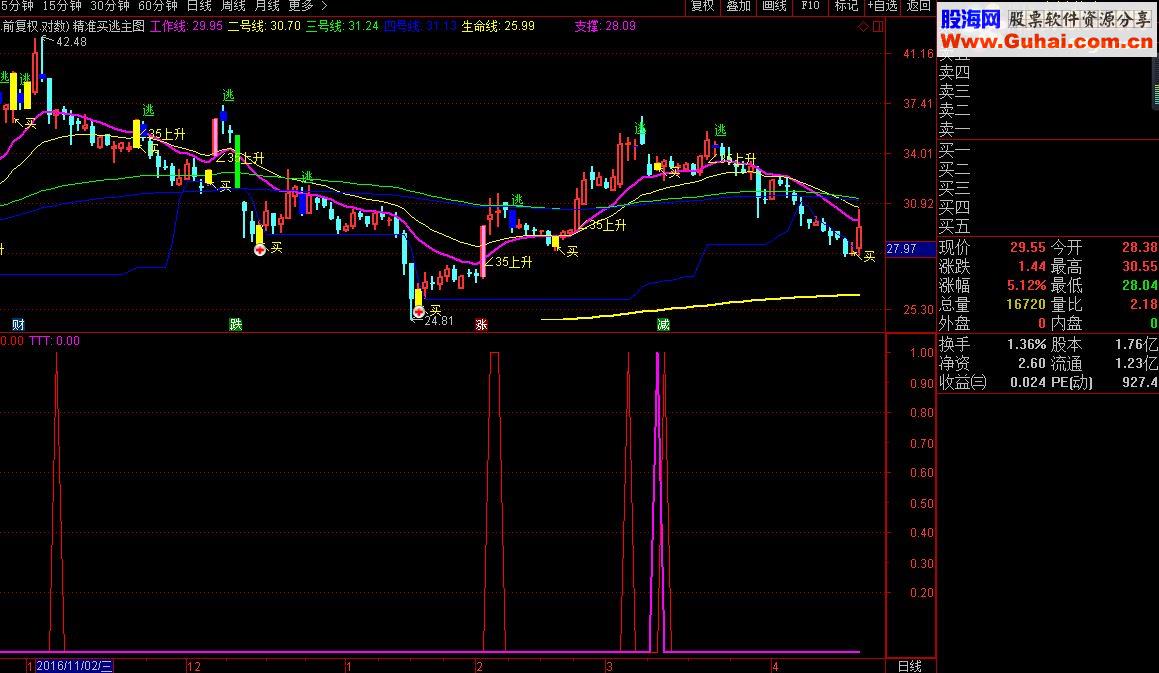Select the 月线 monthly chart tab
Screen dimensions: 1159x673
(267, 6)
